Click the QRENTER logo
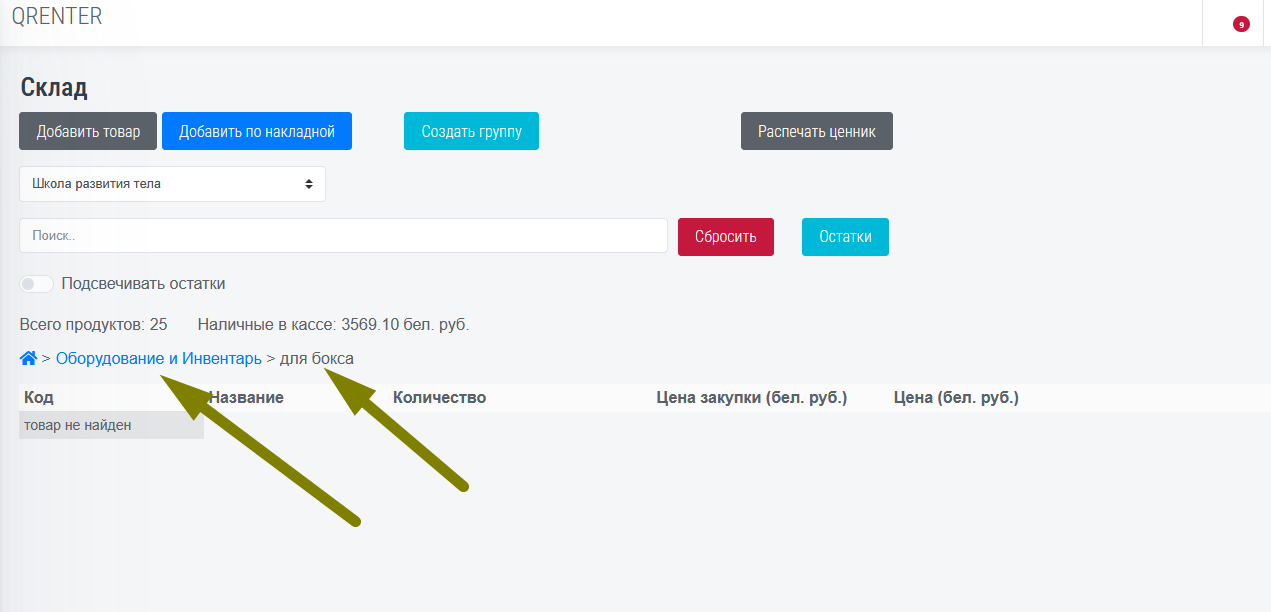 pos(57,17)
